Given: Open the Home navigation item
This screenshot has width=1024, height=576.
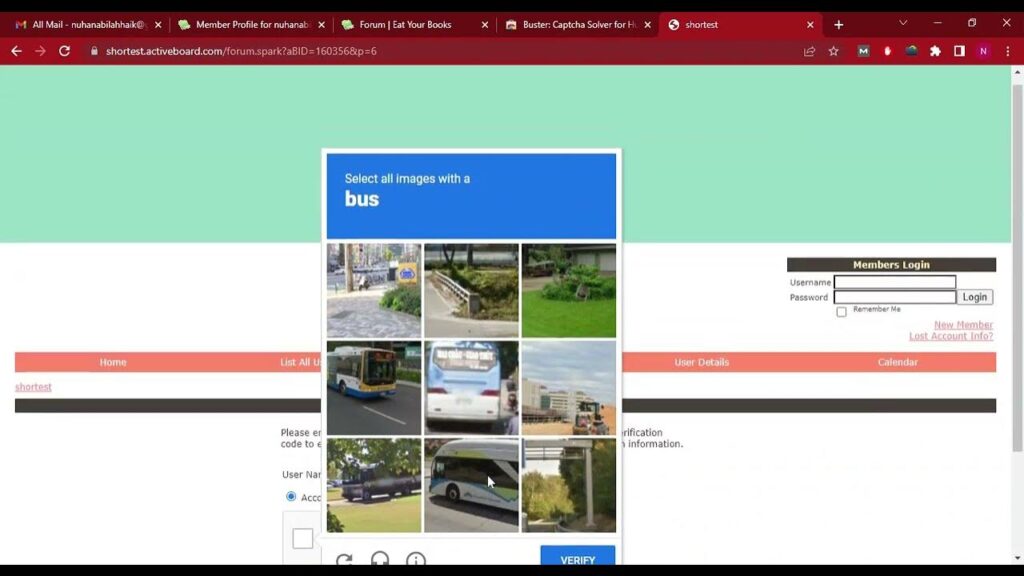Looking at the screenshot, I should click(113, 362).
